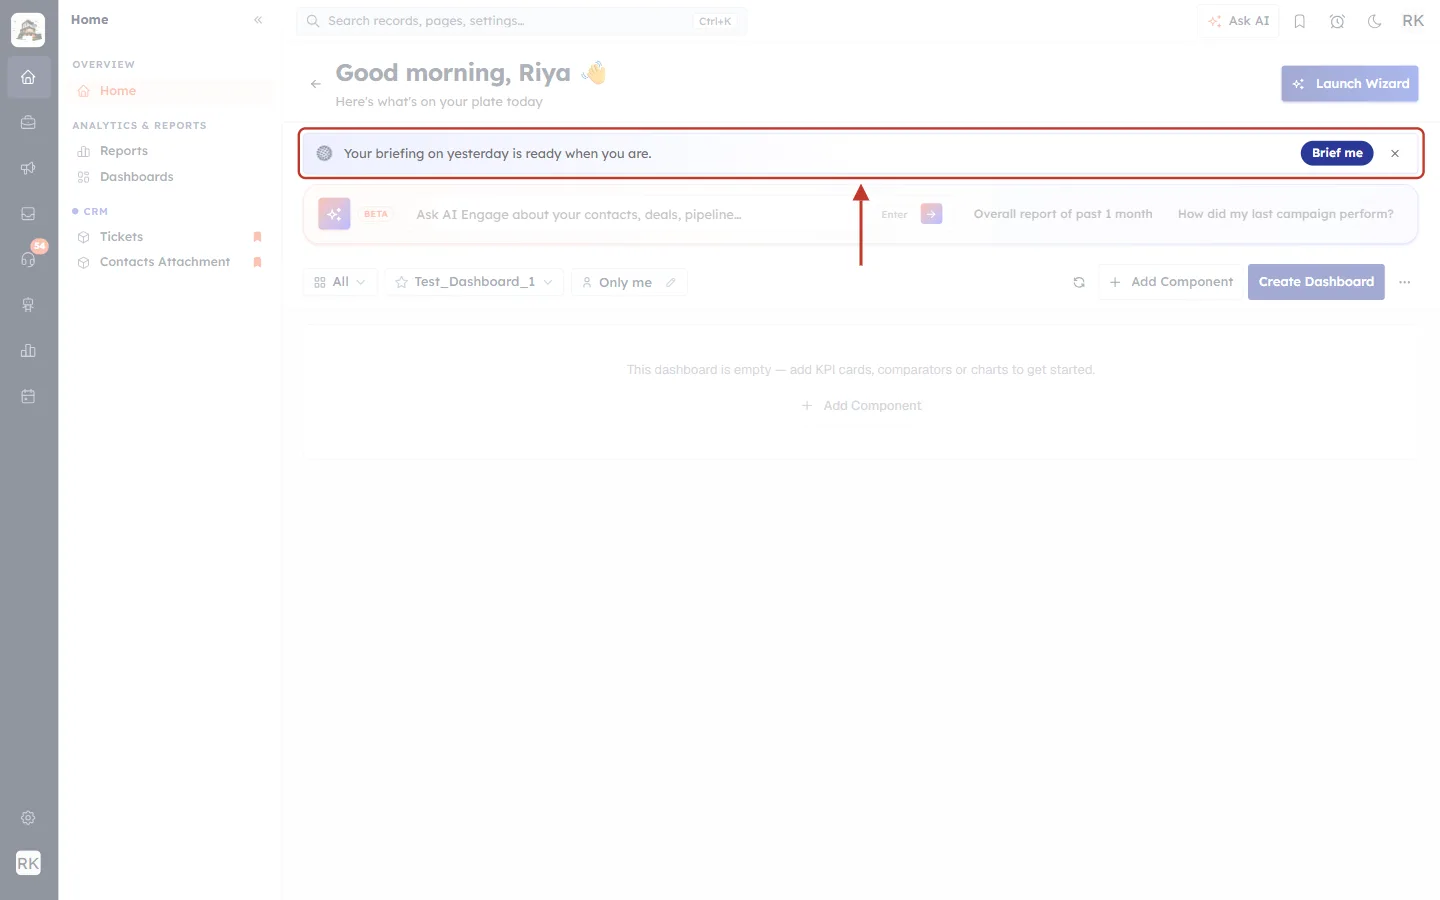Open the Home icon in left rail
The width and height of the screenshot is (1440, 900).
coord(28,77)
